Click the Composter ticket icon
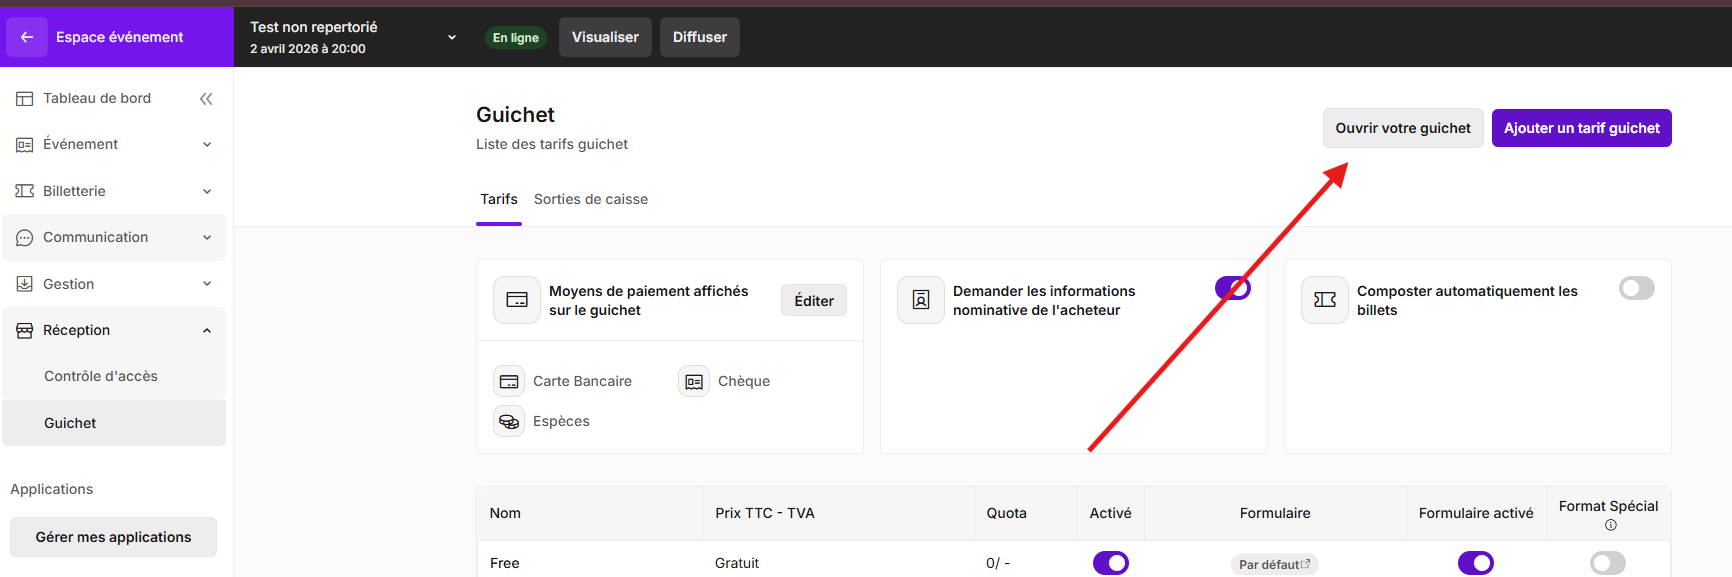The width and height of the screenshot is (1732, 577). [1325, 300]
